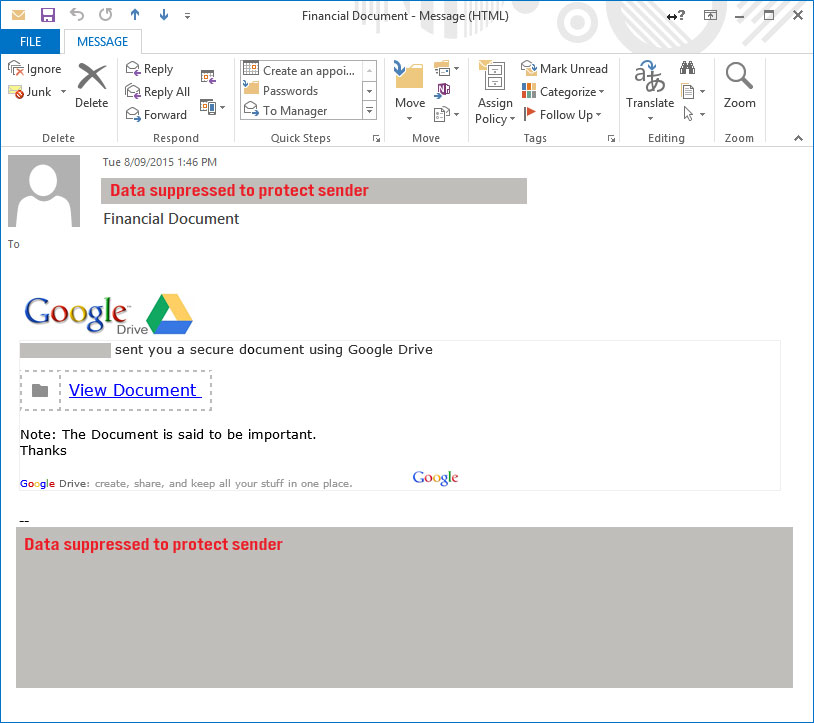Image resolution: width=814 pixels, height=723 pixels.
Task: Select the MESSAGE ribbon tab
Action: pos(102,42)
